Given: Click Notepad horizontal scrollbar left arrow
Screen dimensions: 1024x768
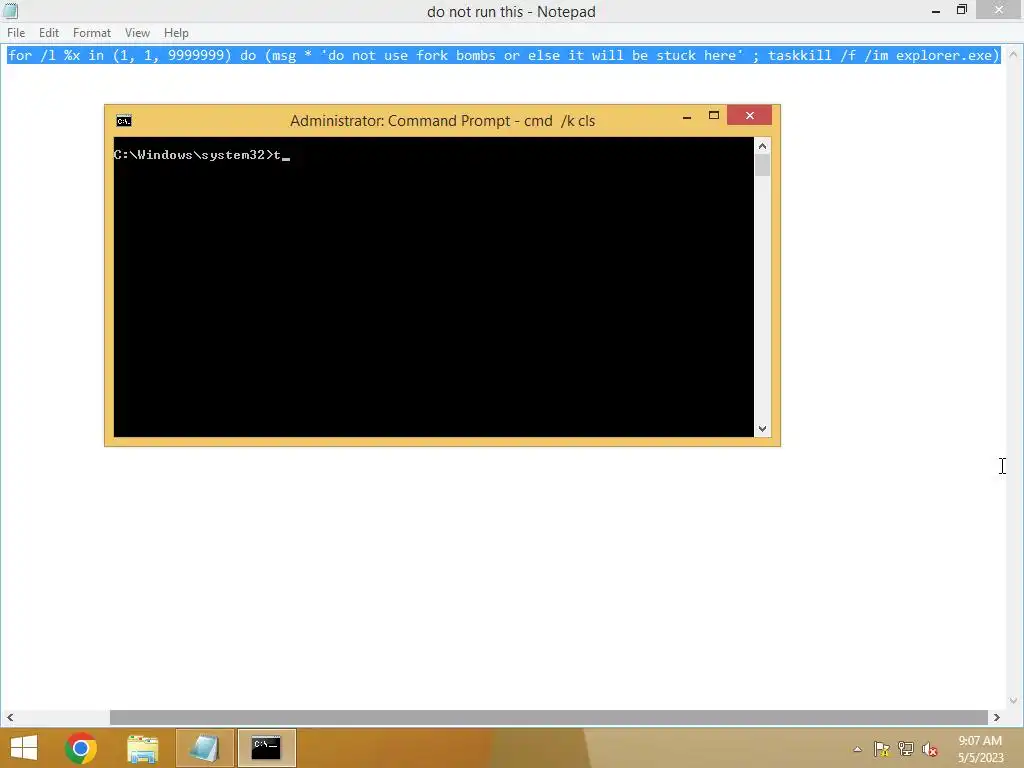Looking at the screenshot, I should (9, 717).
